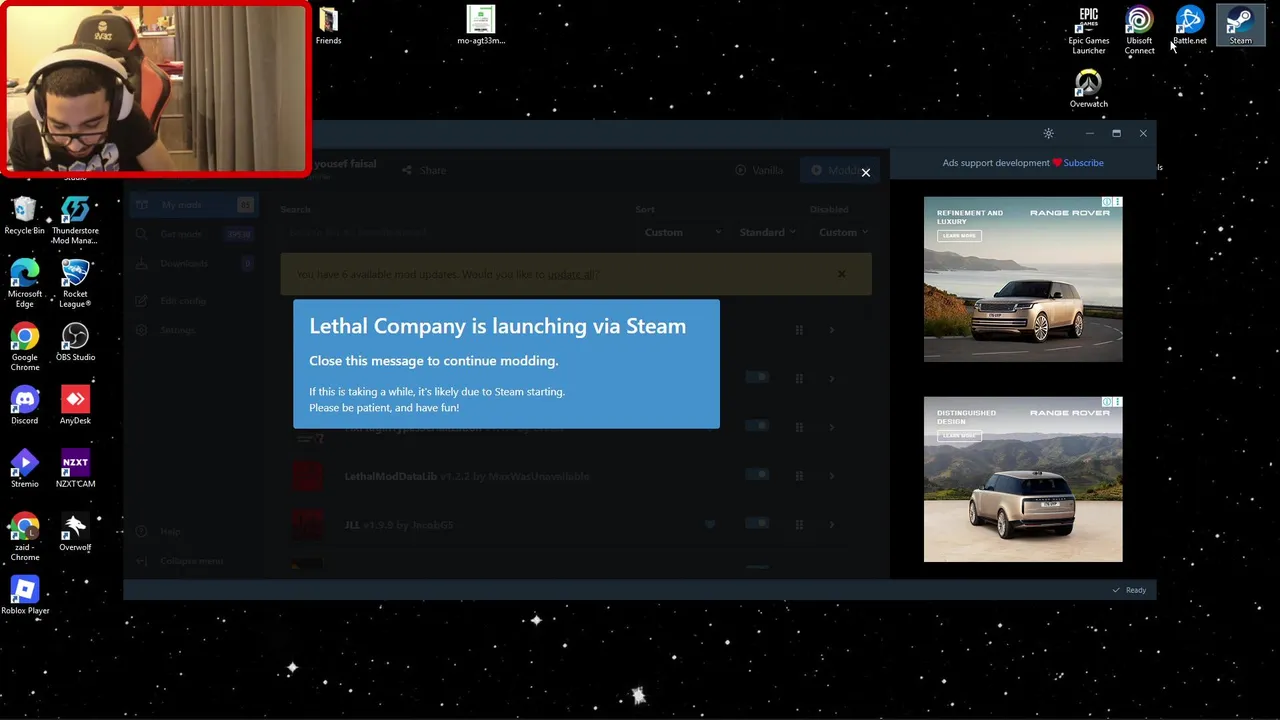This screenshot has height=720, width=1280.
Task: Open the Friends desktop file
Action: [328, 26]
